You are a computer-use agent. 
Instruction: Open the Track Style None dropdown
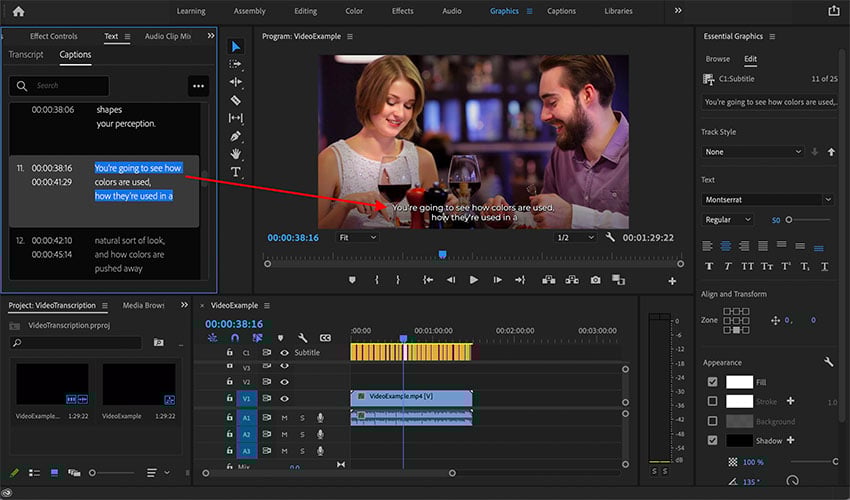[x=753, y=152]
